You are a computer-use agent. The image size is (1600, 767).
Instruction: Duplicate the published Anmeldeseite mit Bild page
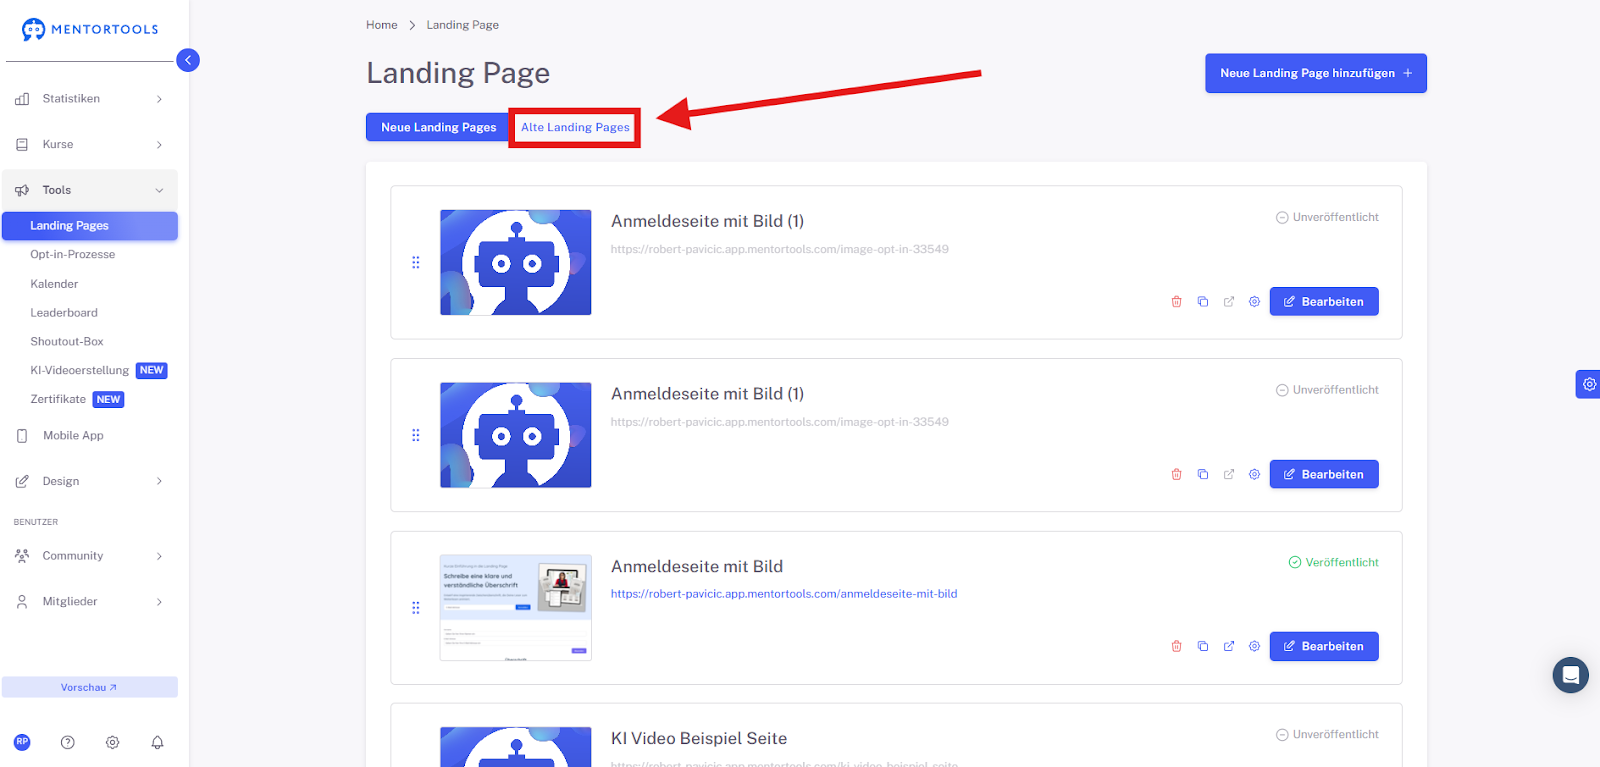point(1203,646)
